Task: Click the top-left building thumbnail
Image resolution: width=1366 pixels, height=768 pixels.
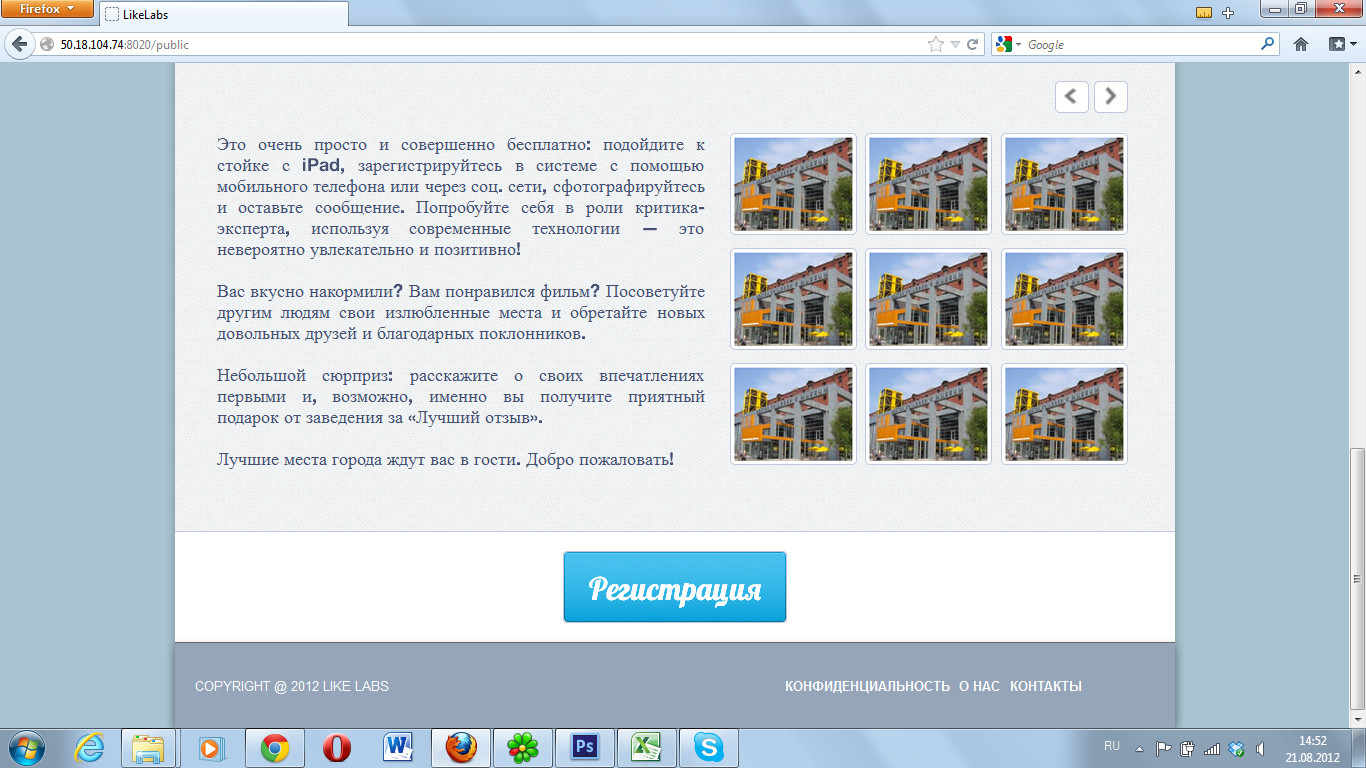Action: [x=793, y=184]
